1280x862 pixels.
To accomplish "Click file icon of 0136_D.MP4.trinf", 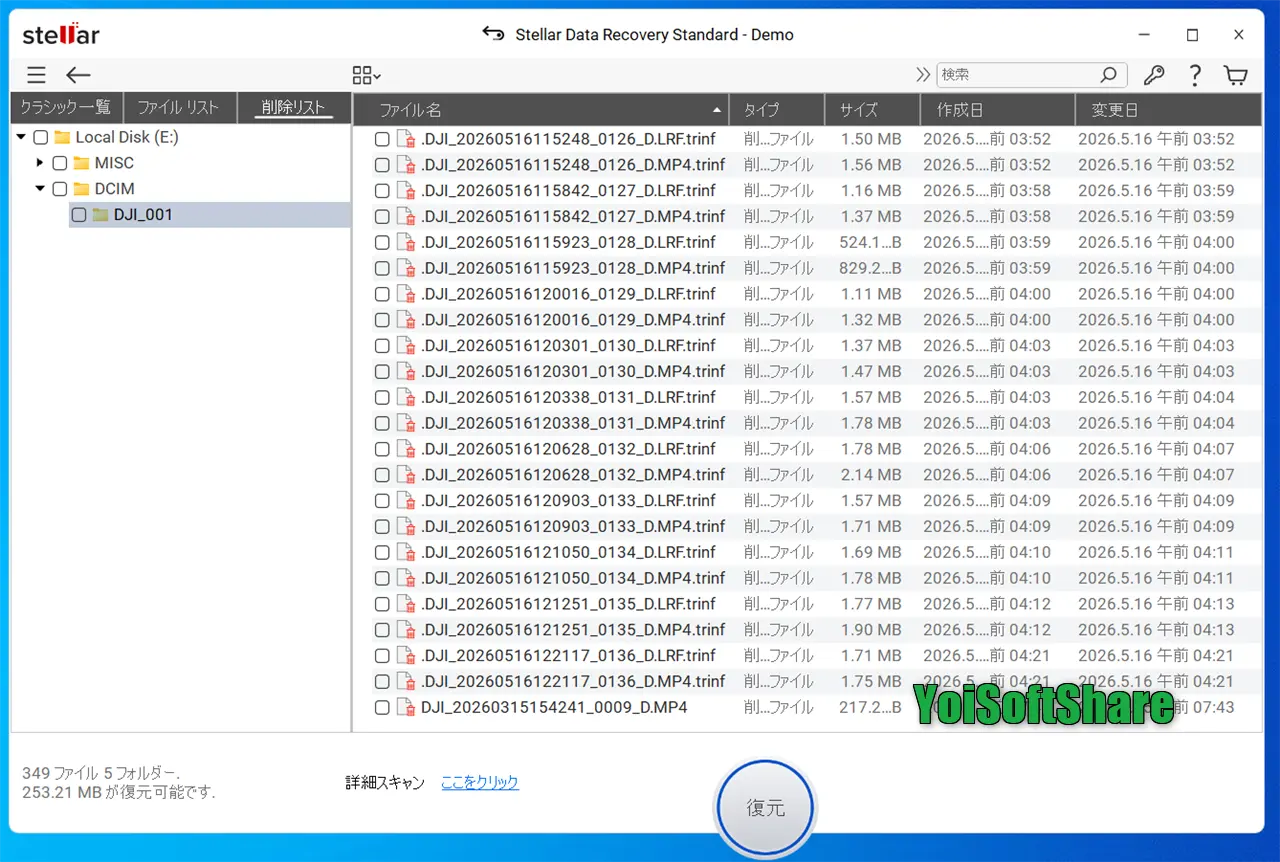I will (406, 682).
